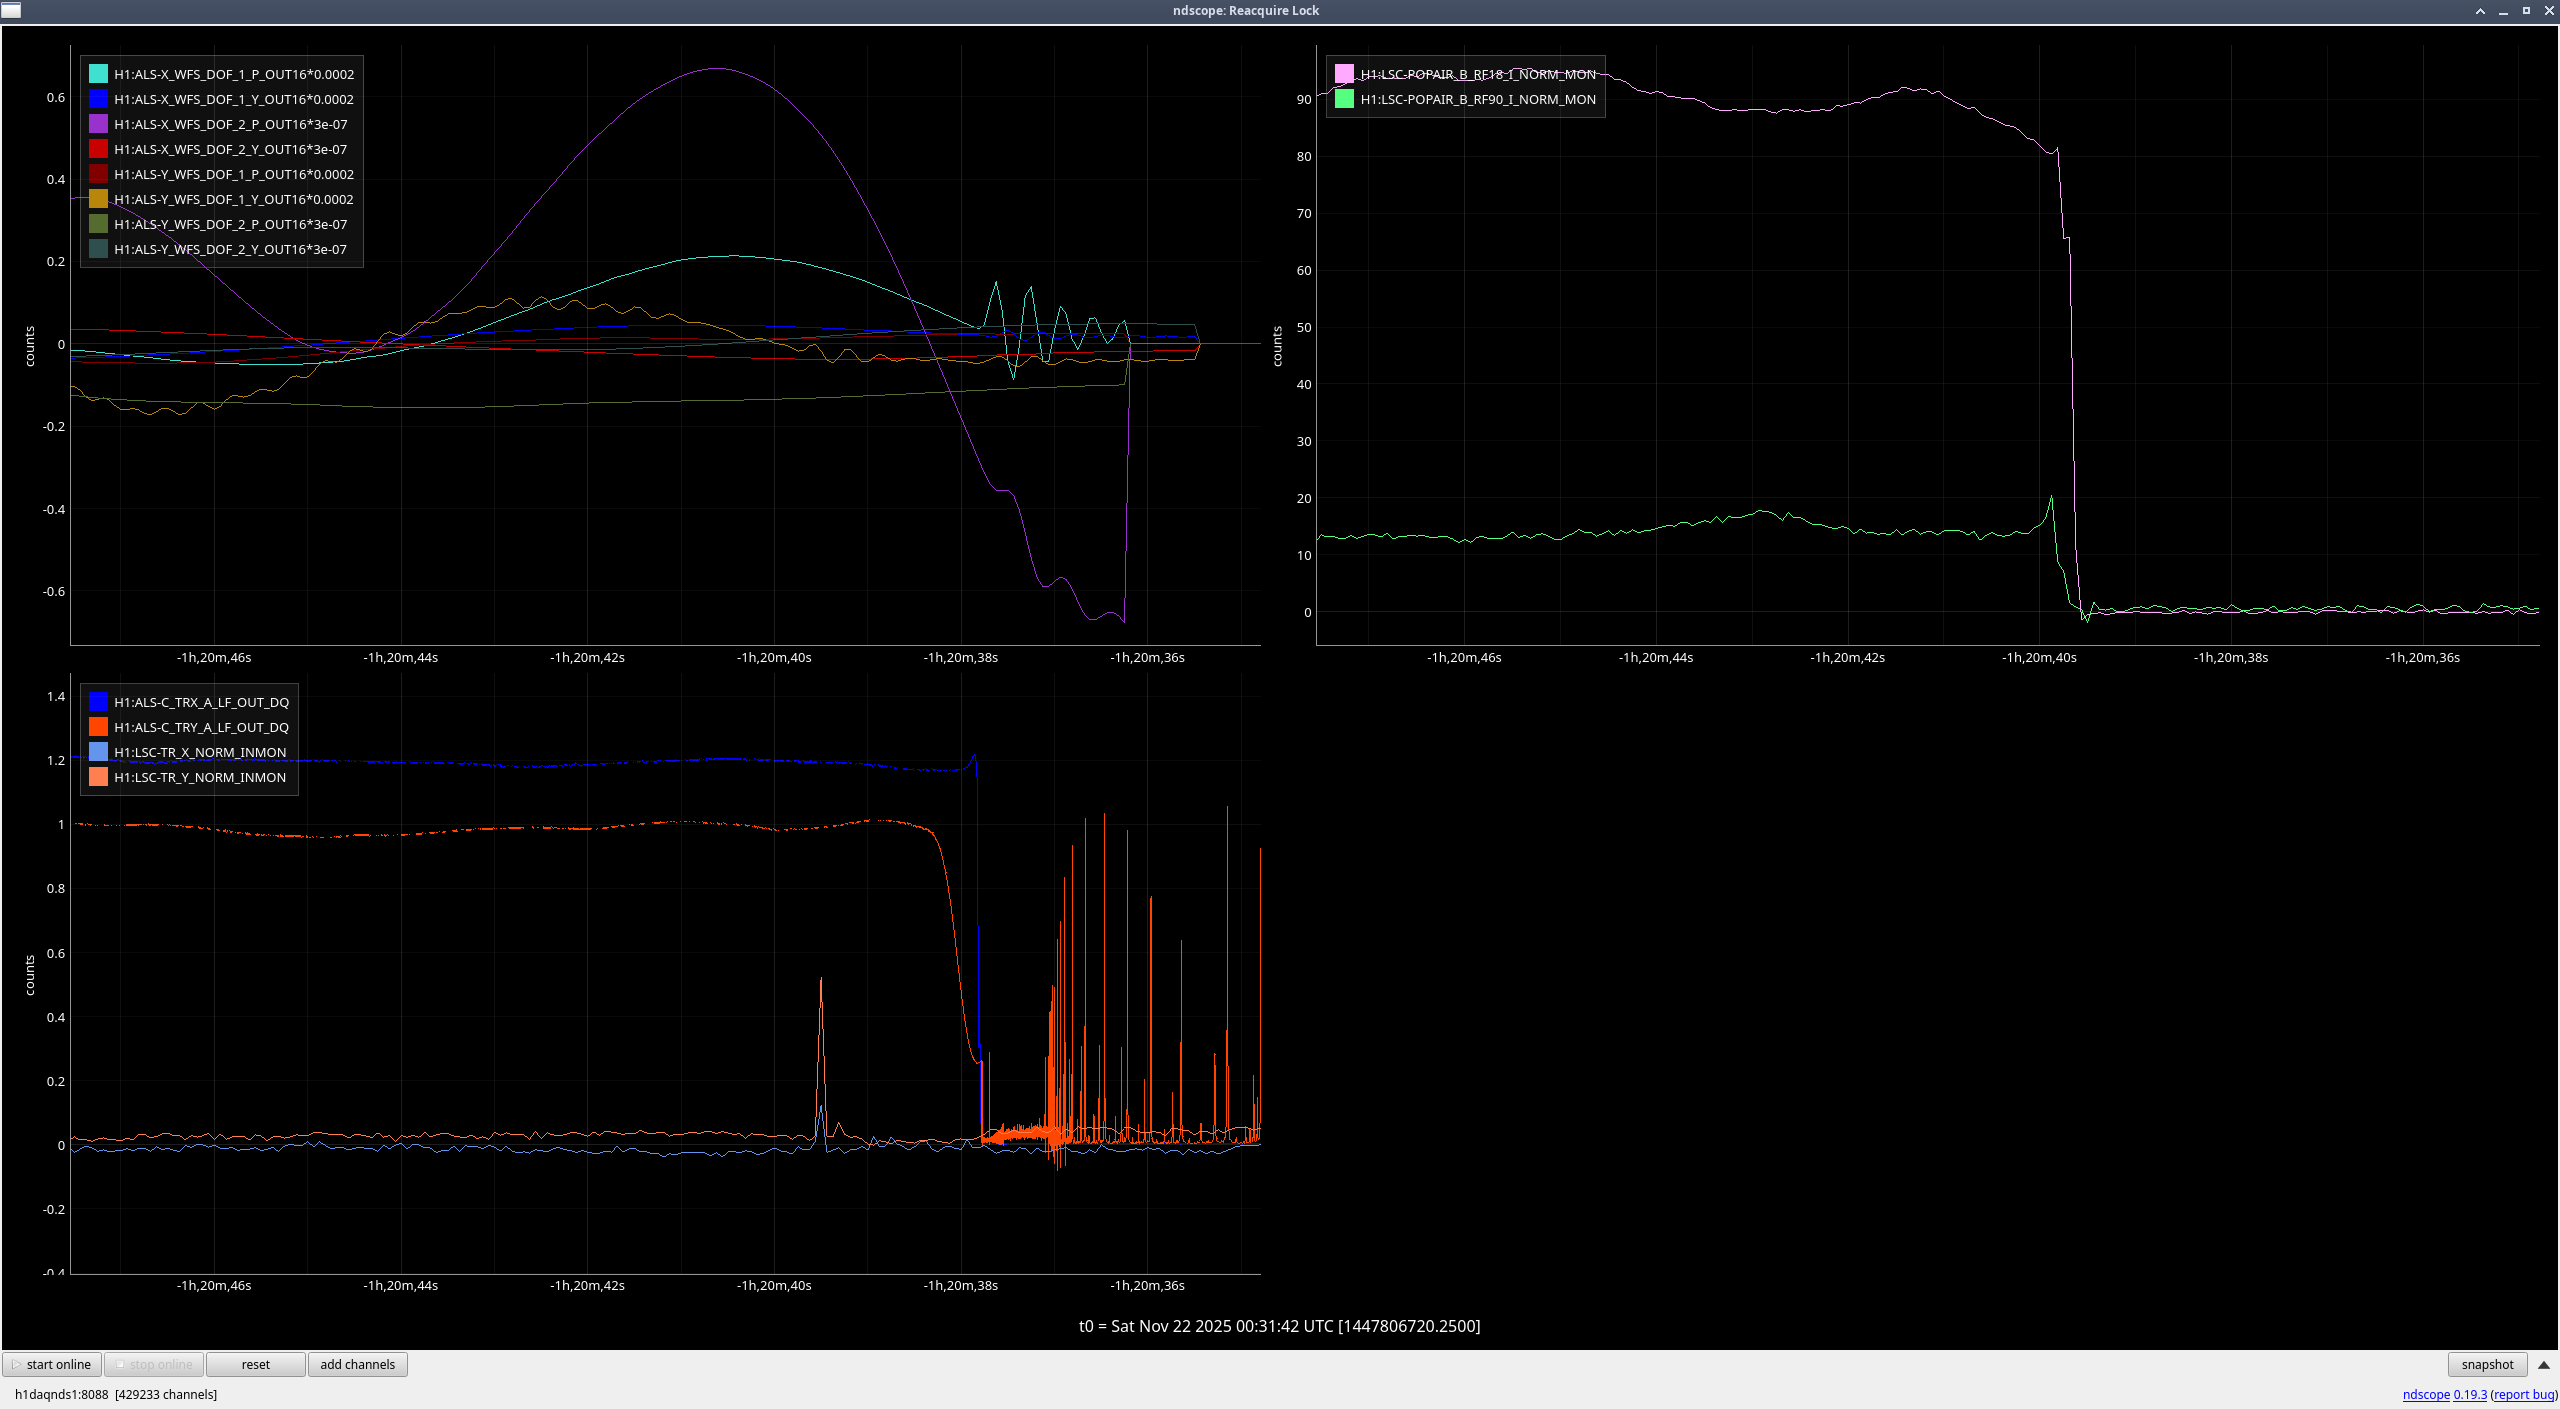Toggle ALS-X_WFS_DOF_2_P purple legend swatch
2560x1409 pixels.
98,124
